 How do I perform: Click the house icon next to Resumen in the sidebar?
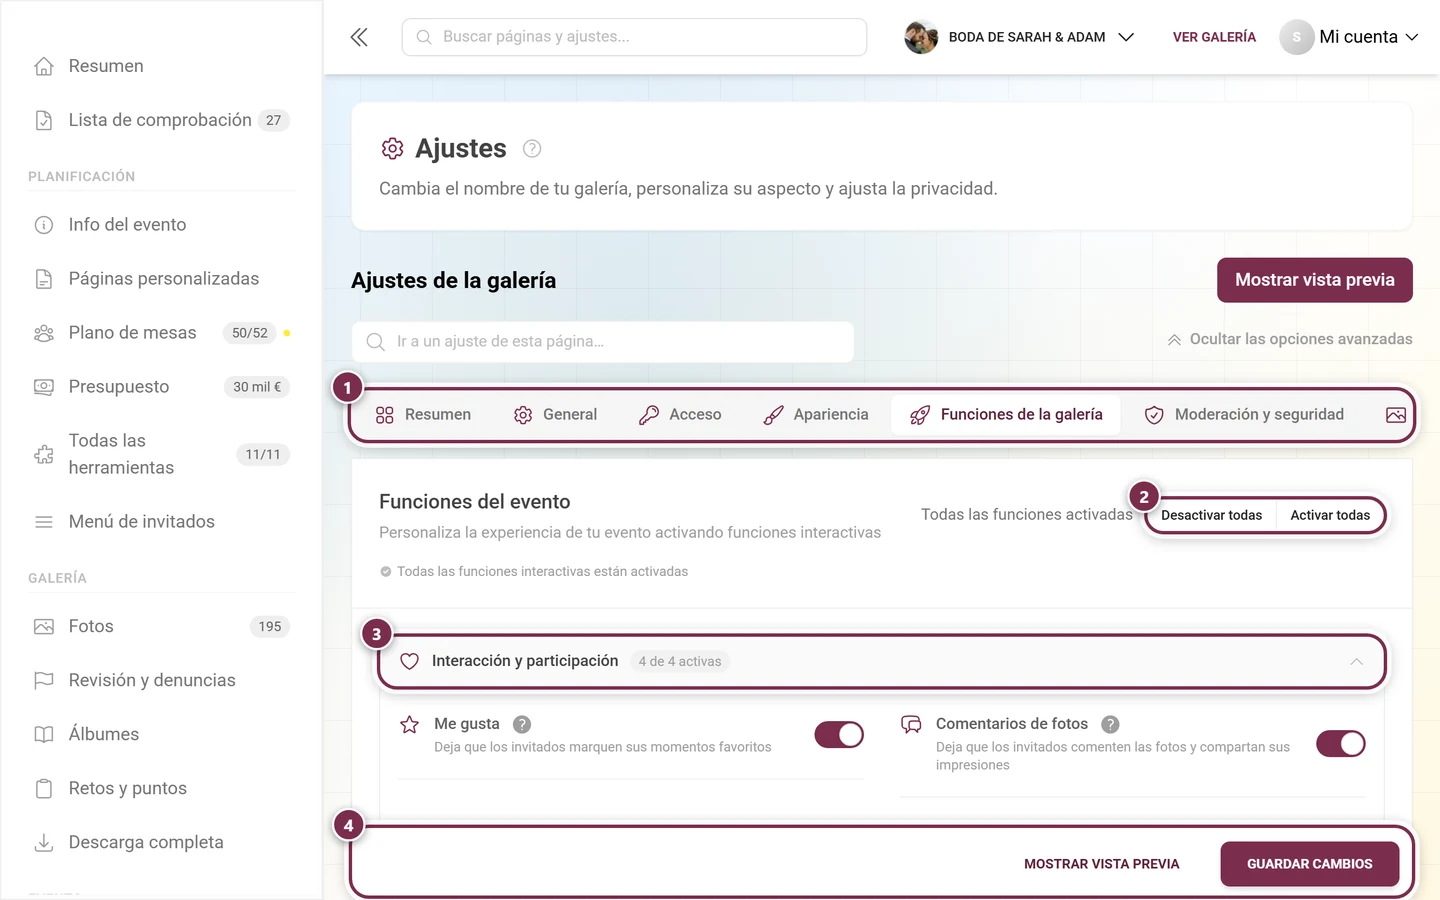[x=44, y=66]
